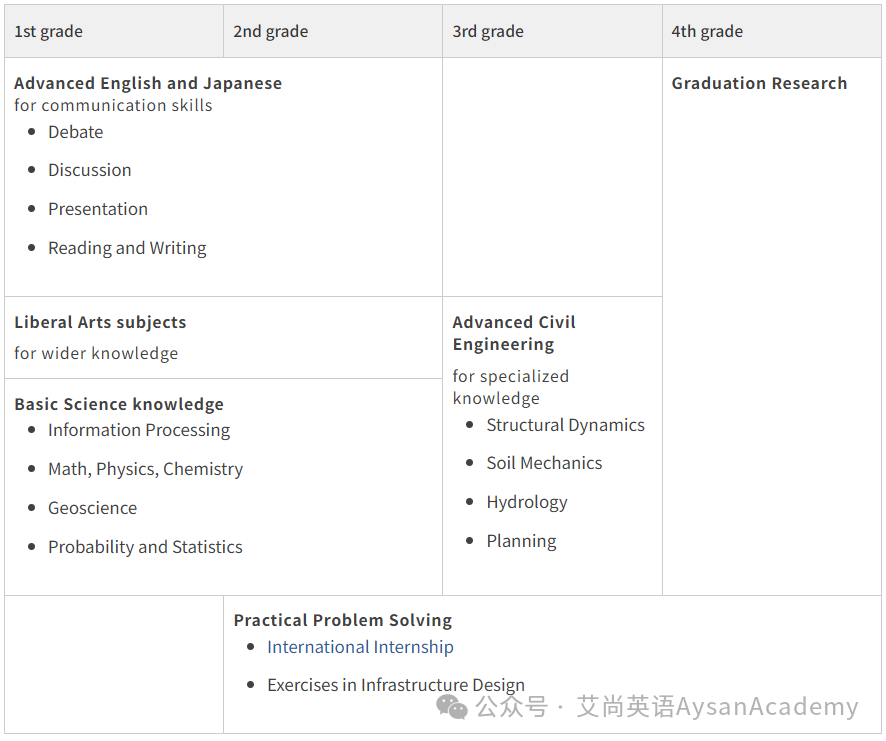Click the Discussion list item

(90, 170)
